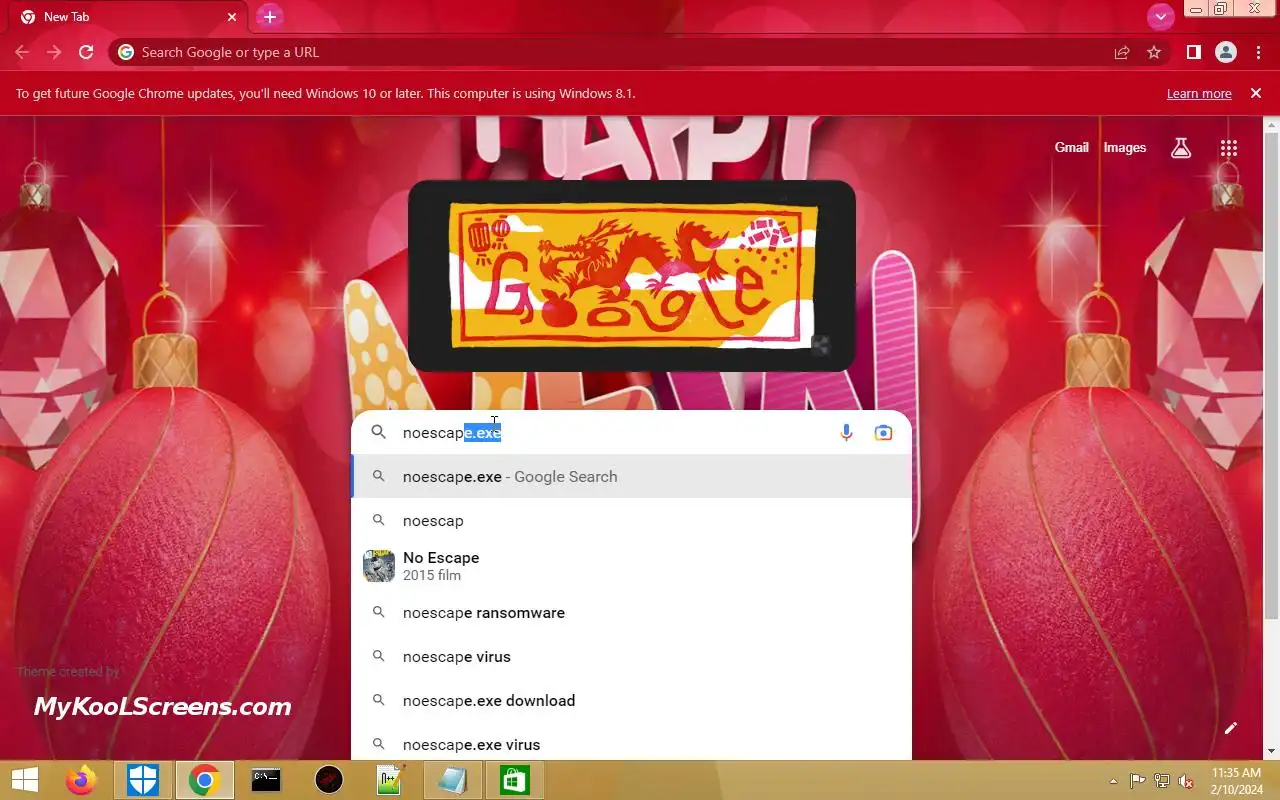
Task: Open the Windows Start button
Action: pyautogui.click(x=25, y=780)
